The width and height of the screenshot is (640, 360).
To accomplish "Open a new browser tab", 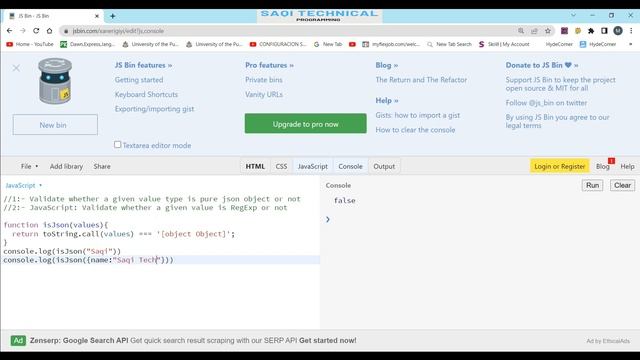I will tap(113, 16).
